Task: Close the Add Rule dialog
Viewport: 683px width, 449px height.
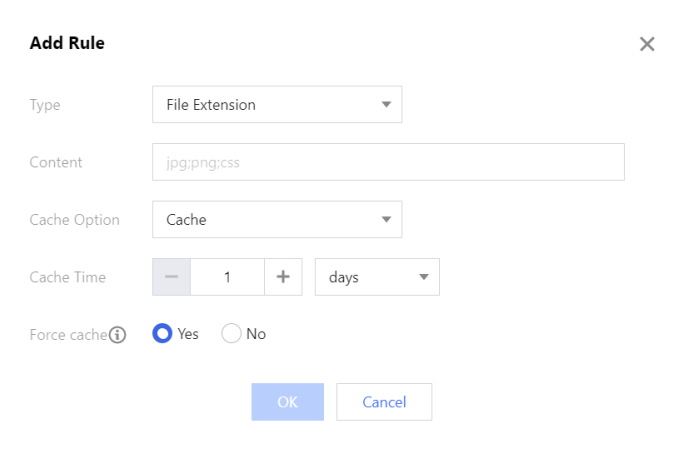Action: click(647, 44)
